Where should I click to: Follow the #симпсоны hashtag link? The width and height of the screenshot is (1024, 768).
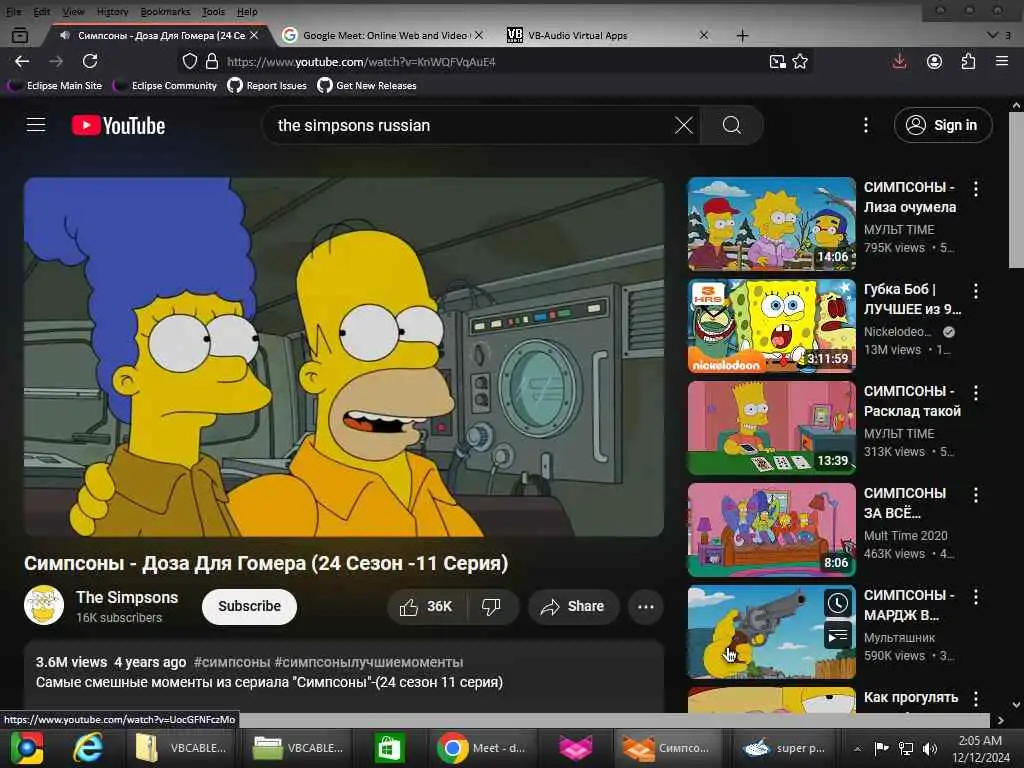point(232,662)
